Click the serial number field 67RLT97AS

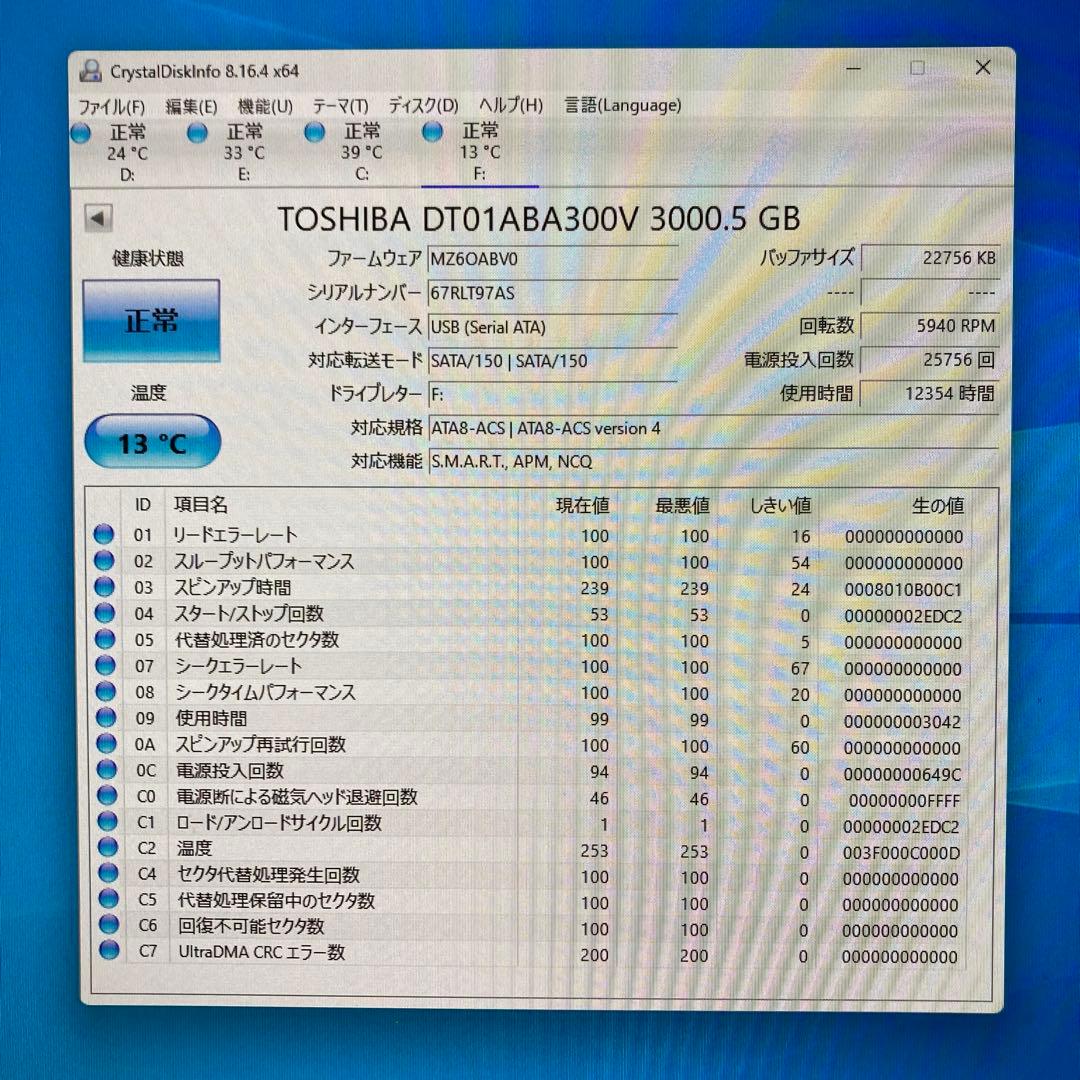(552, 293)
